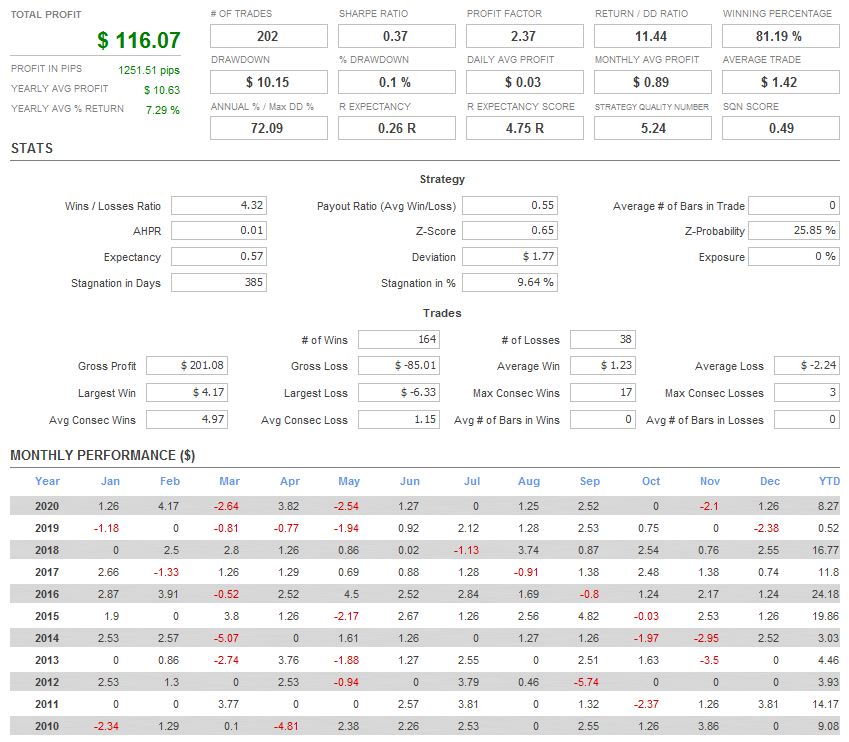The width and height of the screenshot is (849, 742).
Task: Select the 2016 year row label
Action: [x=47, y=594]
